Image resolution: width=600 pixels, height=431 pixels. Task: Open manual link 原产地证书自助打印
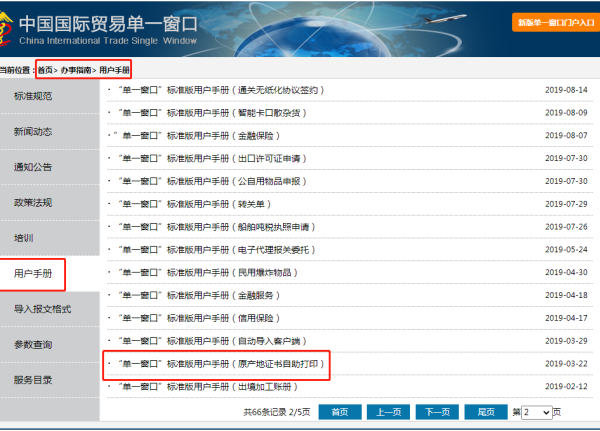(x=221, y=364)
